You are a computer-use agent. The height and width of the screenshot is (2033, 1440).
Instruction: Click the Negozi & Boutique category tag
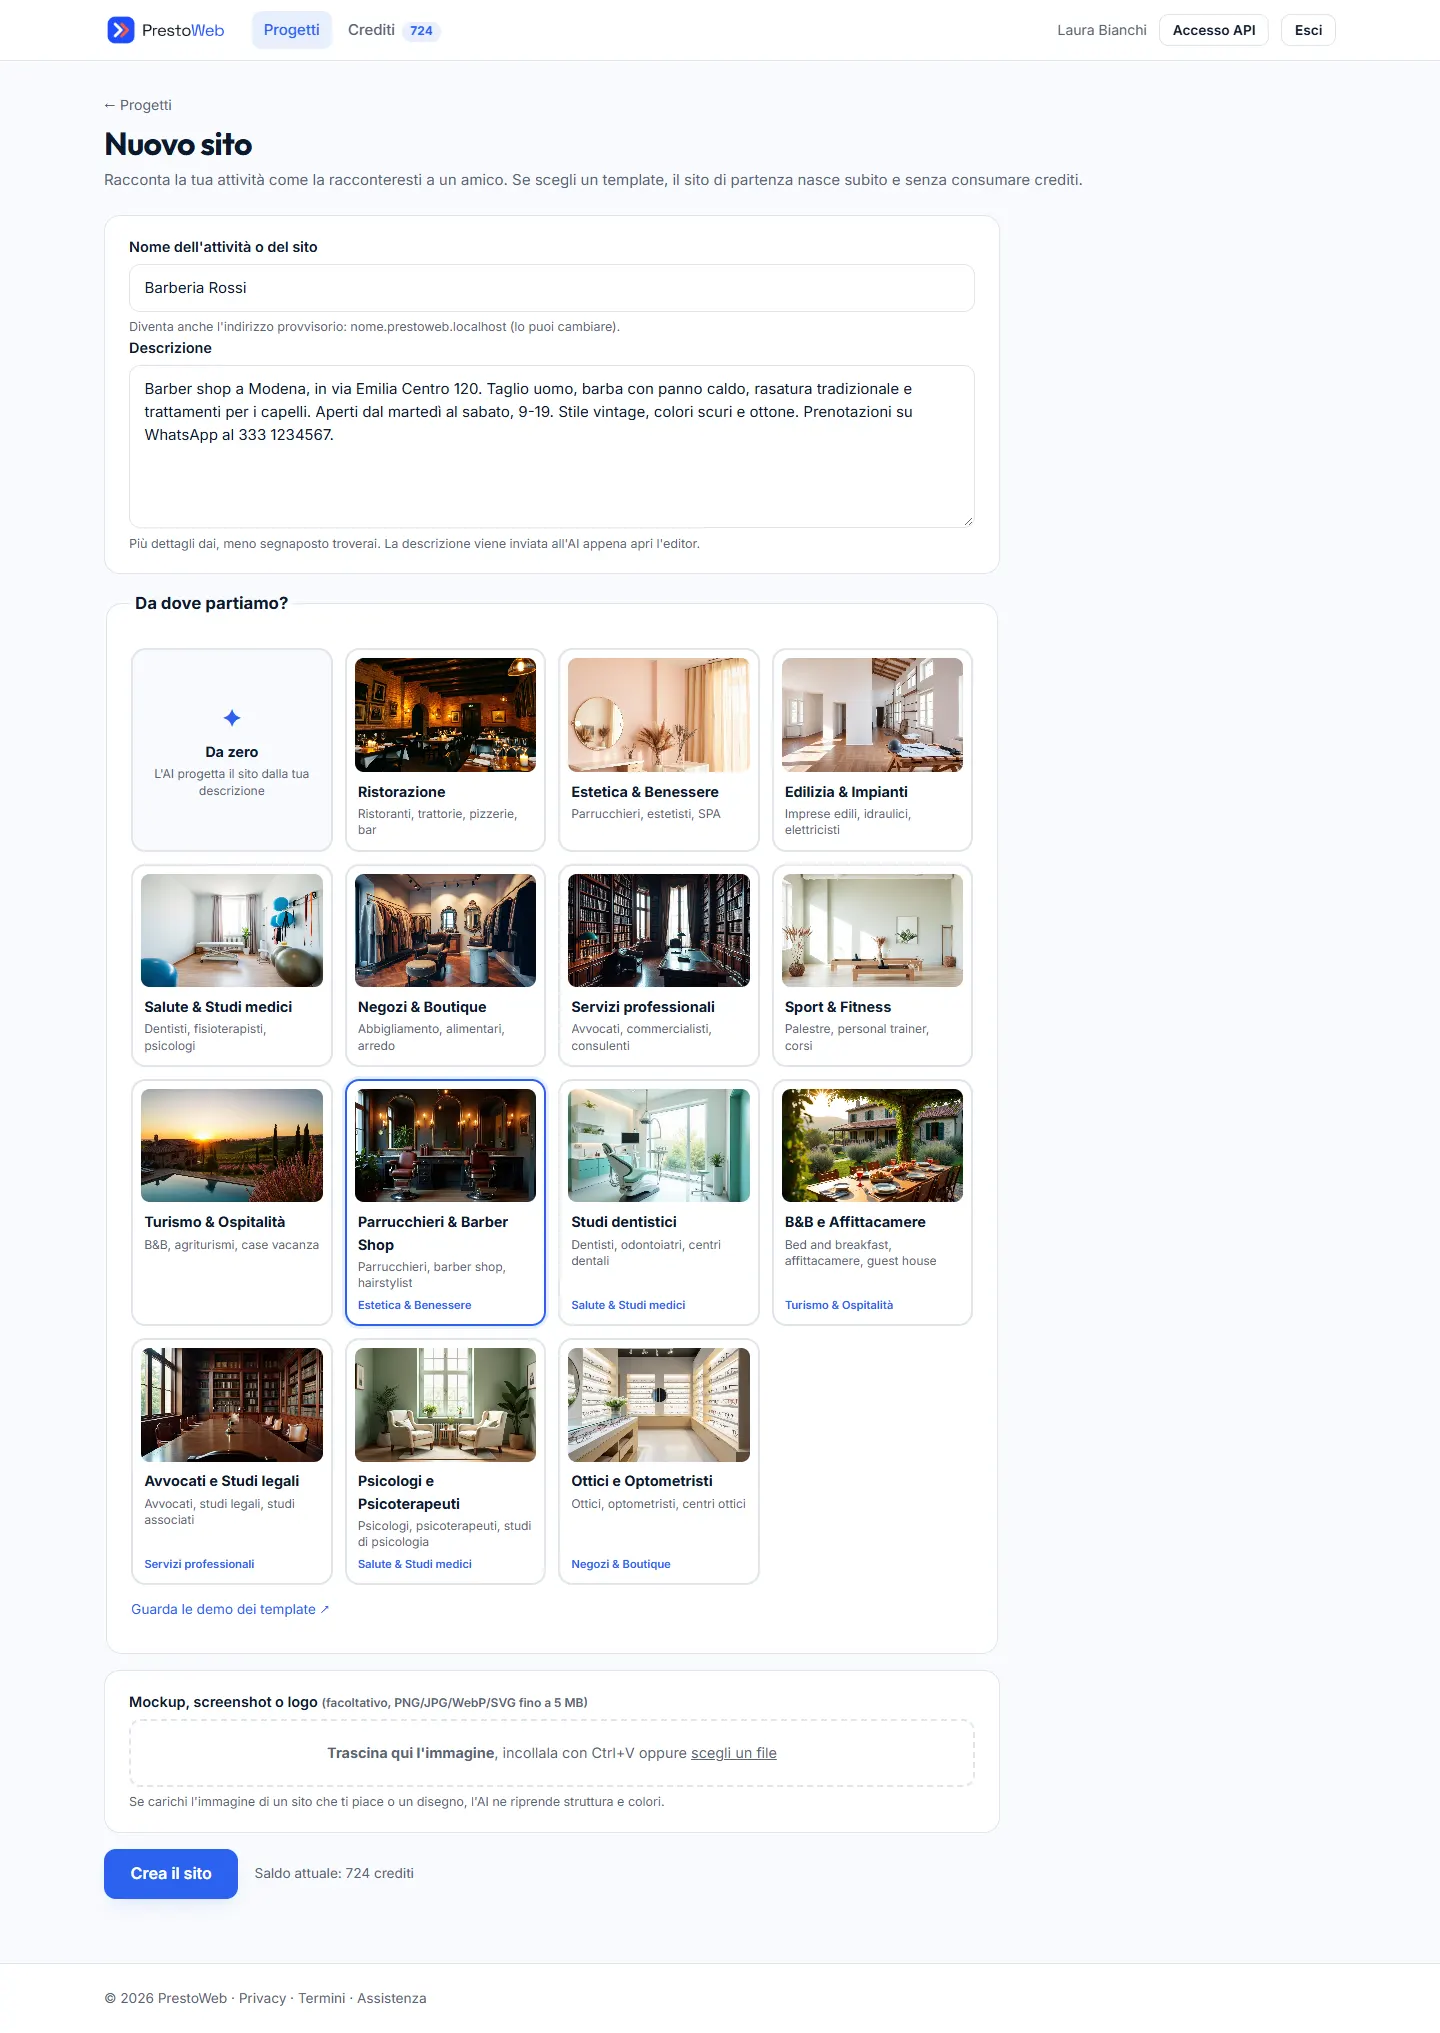click(620, 1564)
